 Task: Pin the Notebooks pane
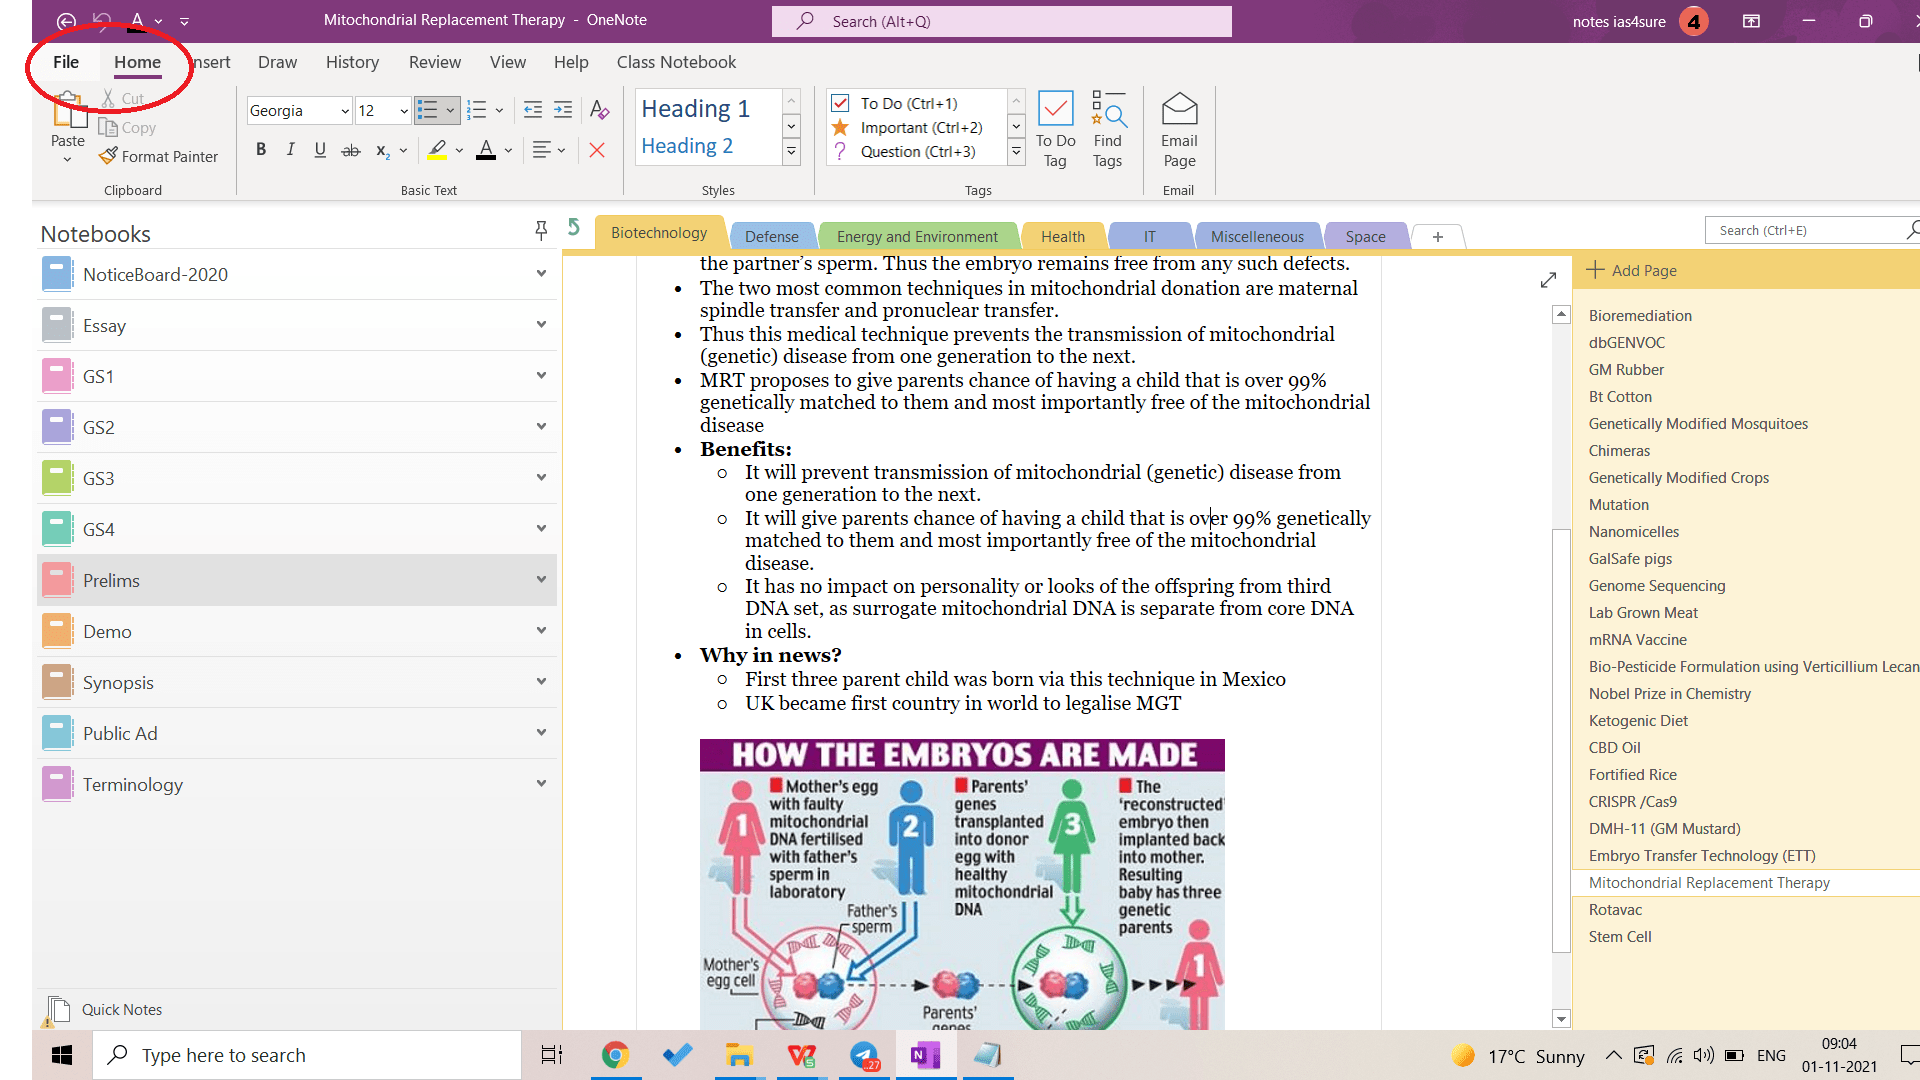pos(541,230)
